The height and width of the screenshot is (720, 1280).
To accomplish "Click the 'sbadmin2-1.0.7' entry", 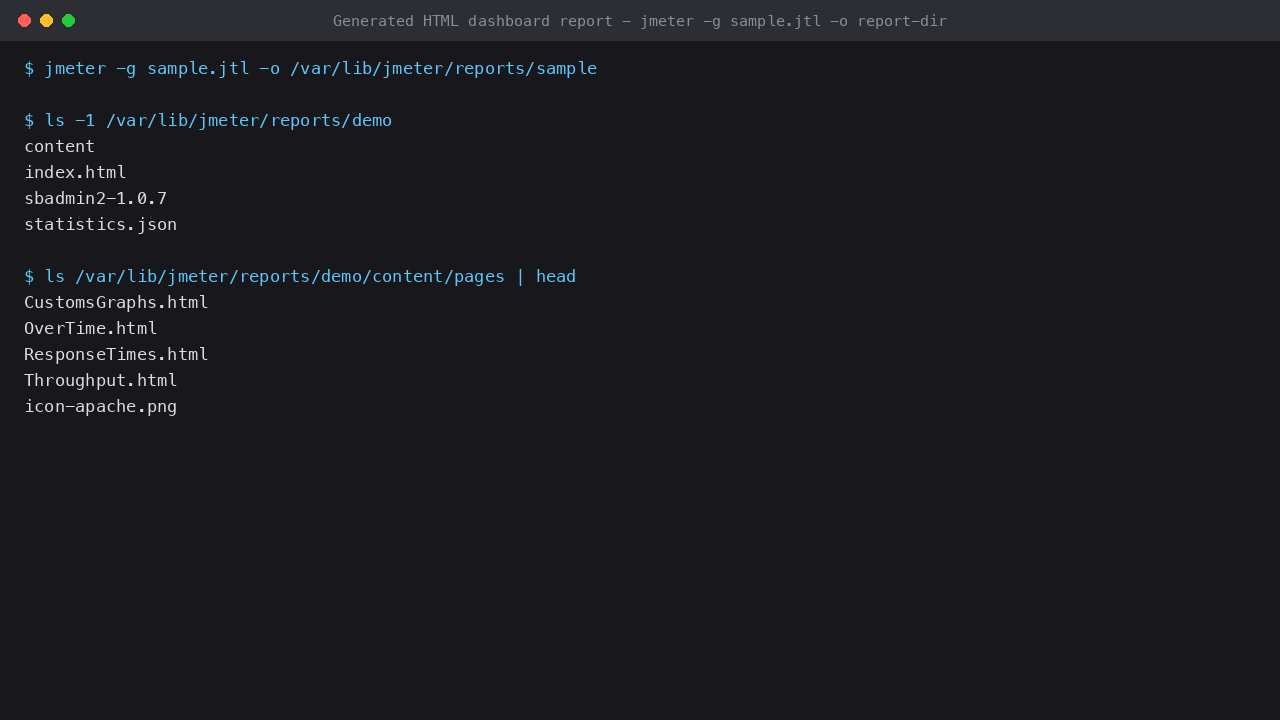I will (96, 198).
